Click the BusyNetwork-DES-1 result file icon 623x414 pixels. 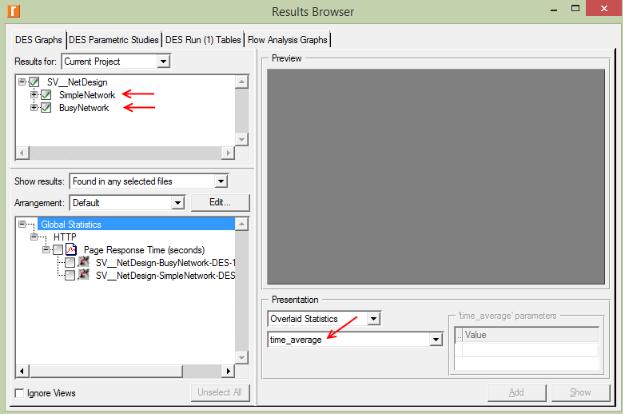[x=83, y=262]
